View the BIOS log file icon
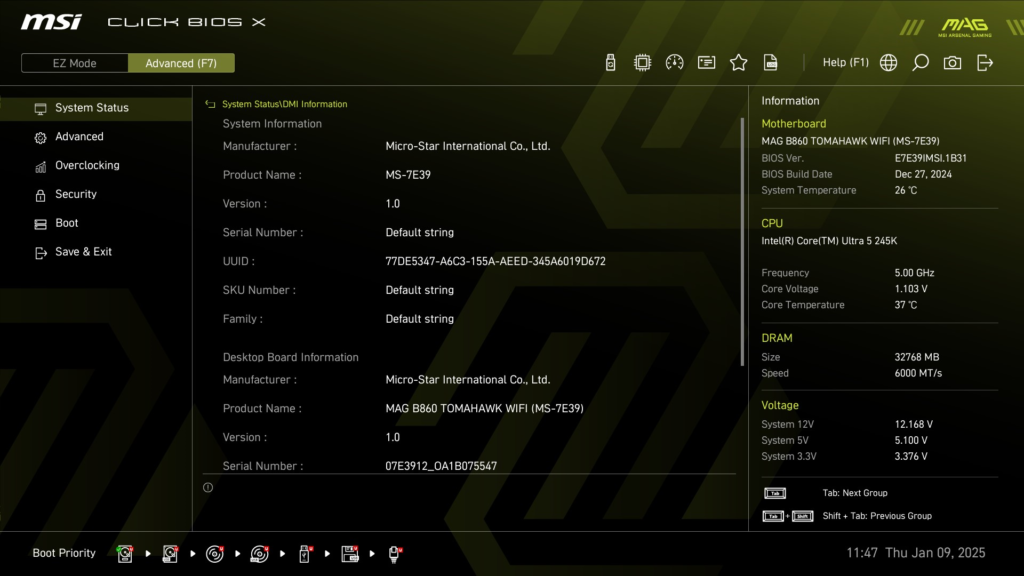 770,61
